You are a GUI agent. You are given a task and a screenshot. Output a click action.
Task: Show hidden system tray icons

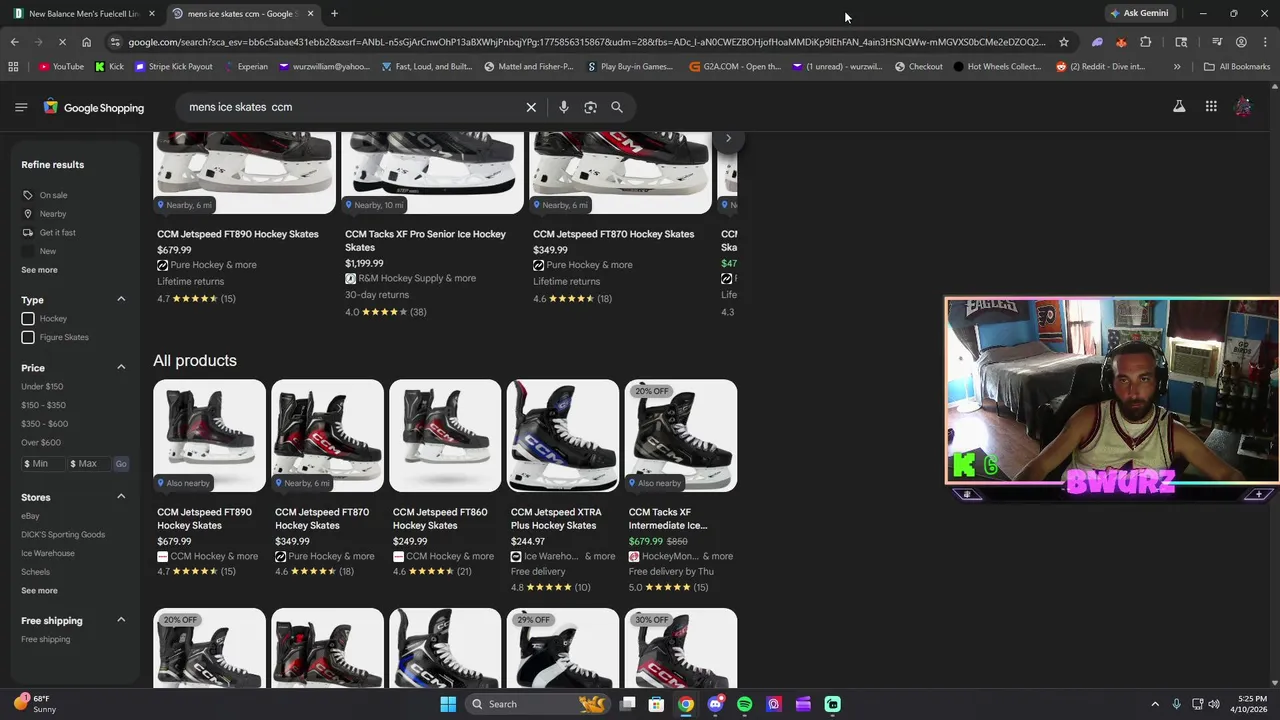pyautogui.click(x=1155, y=704)
